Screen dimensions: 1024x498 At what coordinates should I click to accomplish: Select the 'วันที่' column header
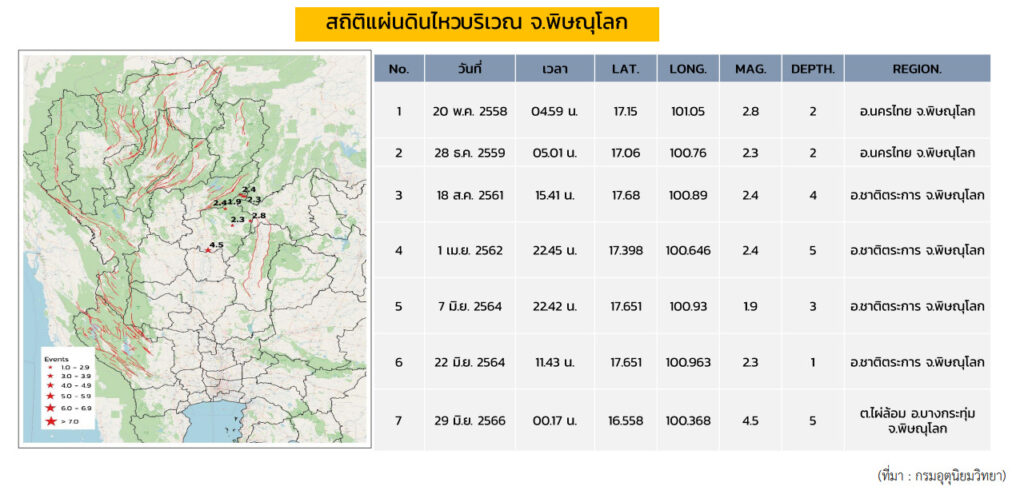tap(470, 69)
